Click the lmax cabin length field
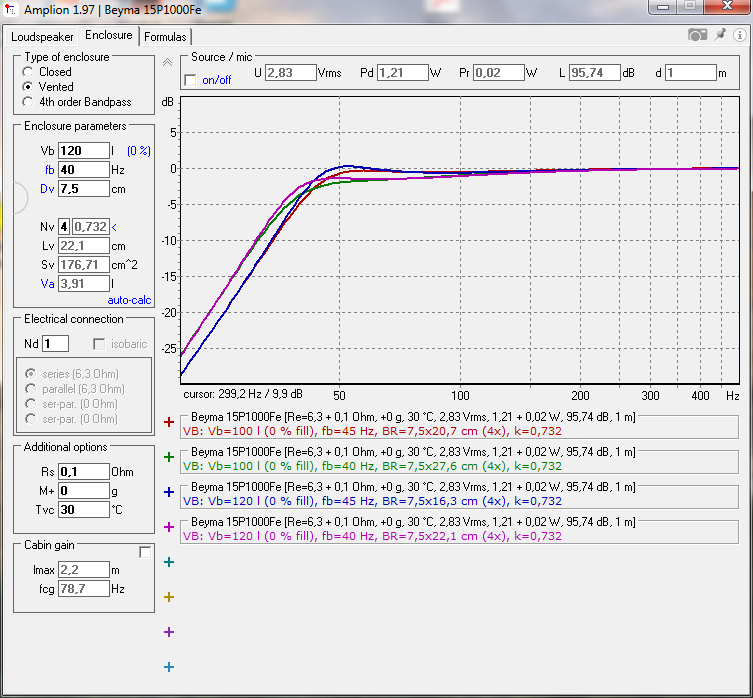This screenshot has height=698, width=753. (x=84, y=570)
